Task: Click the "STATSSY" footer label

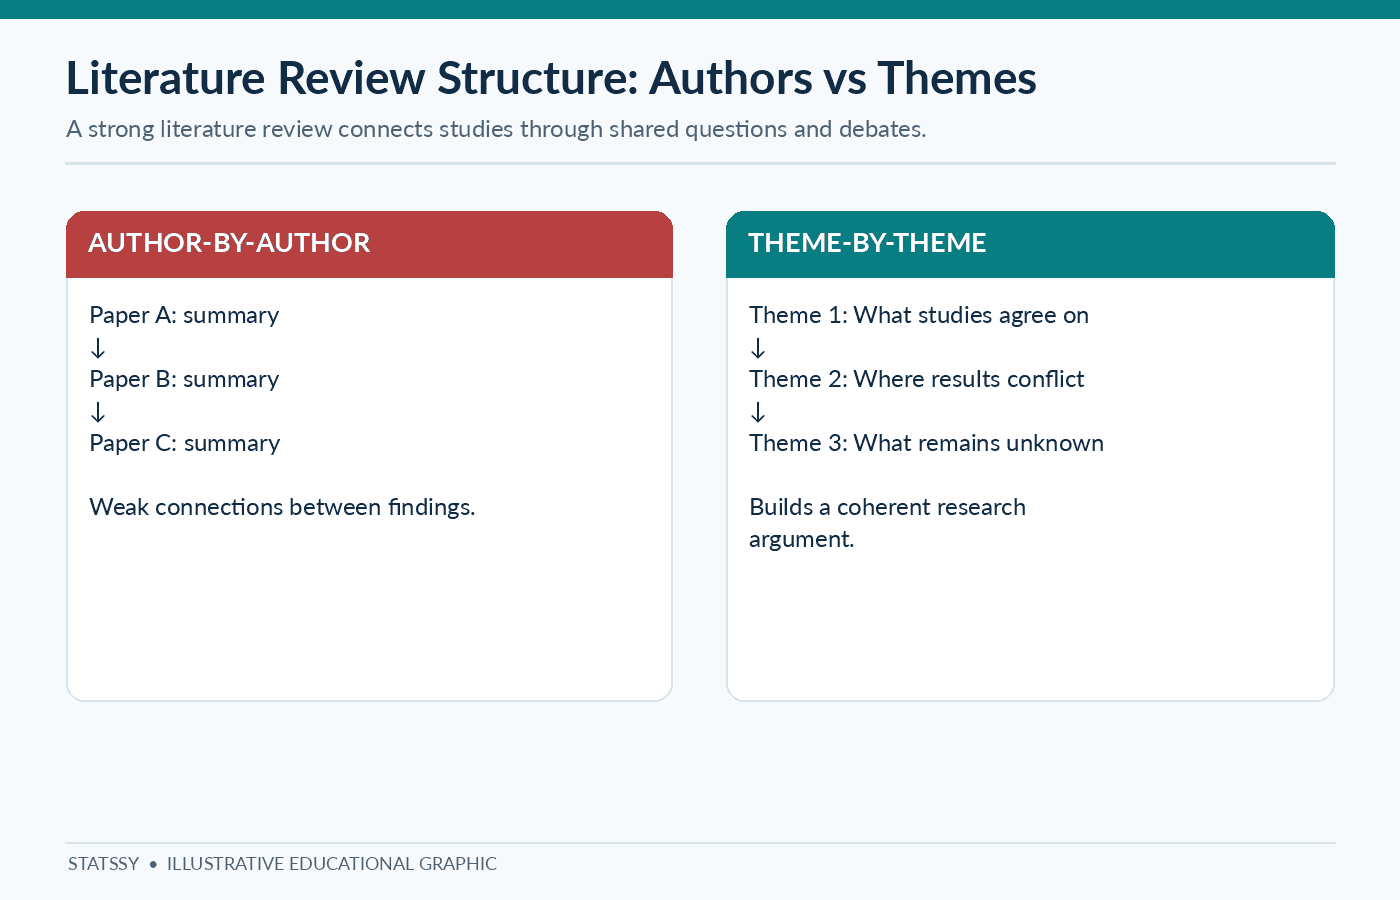Action: click(104, 864)
